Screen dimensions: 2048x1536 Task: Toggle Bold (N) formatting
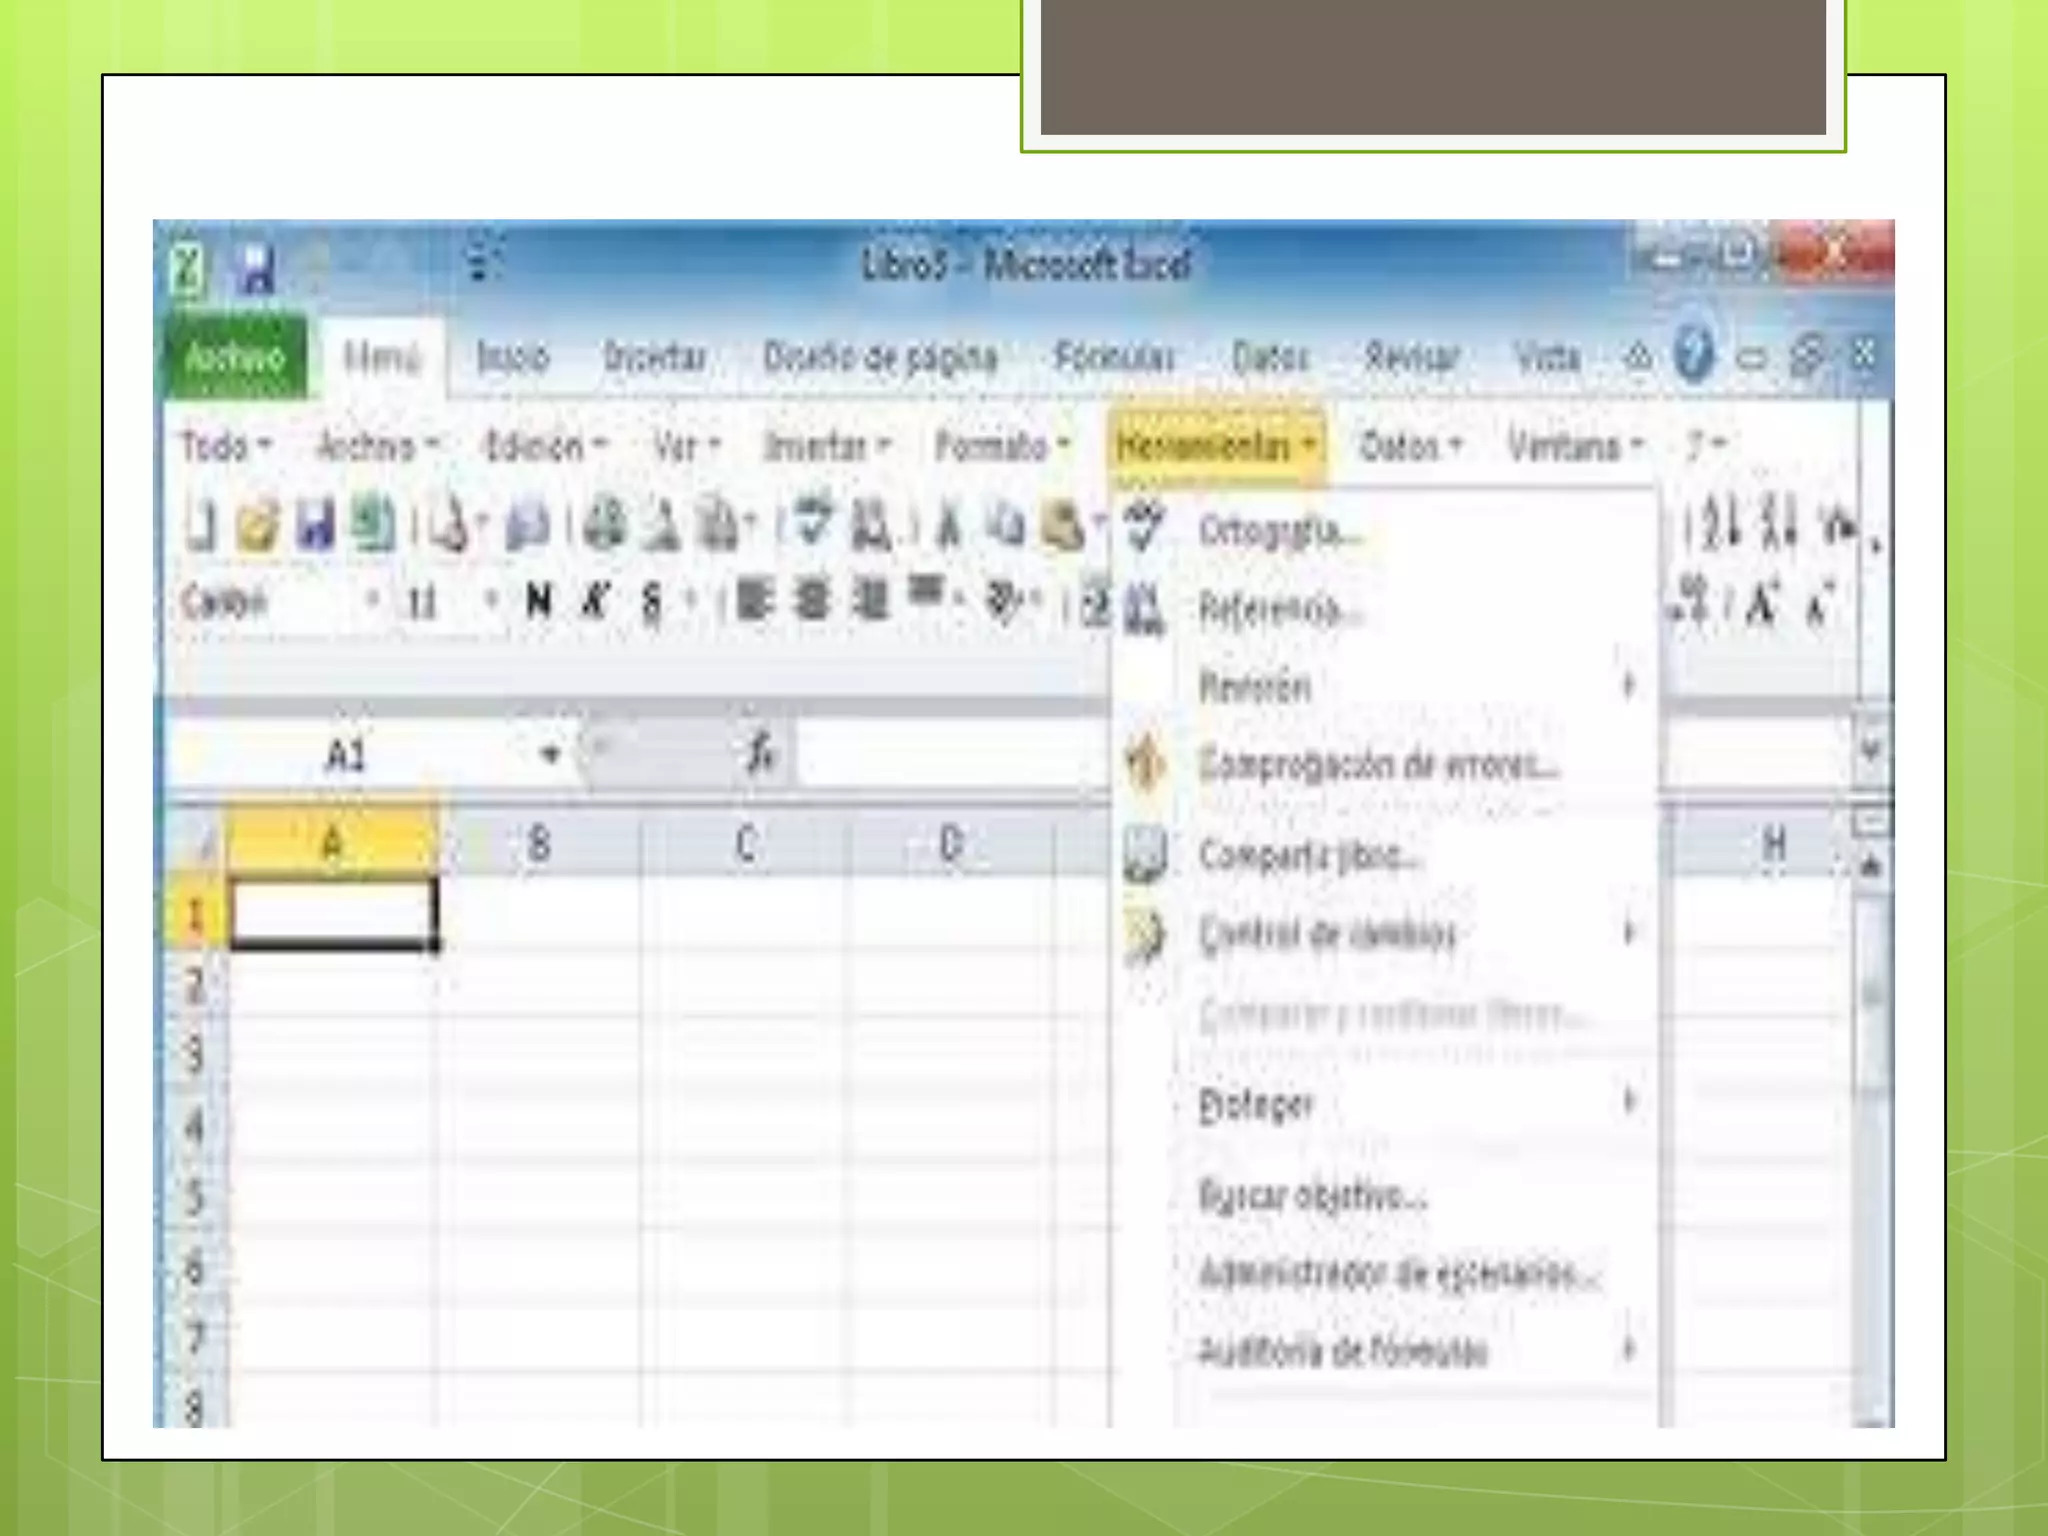(x=538, y=601)
